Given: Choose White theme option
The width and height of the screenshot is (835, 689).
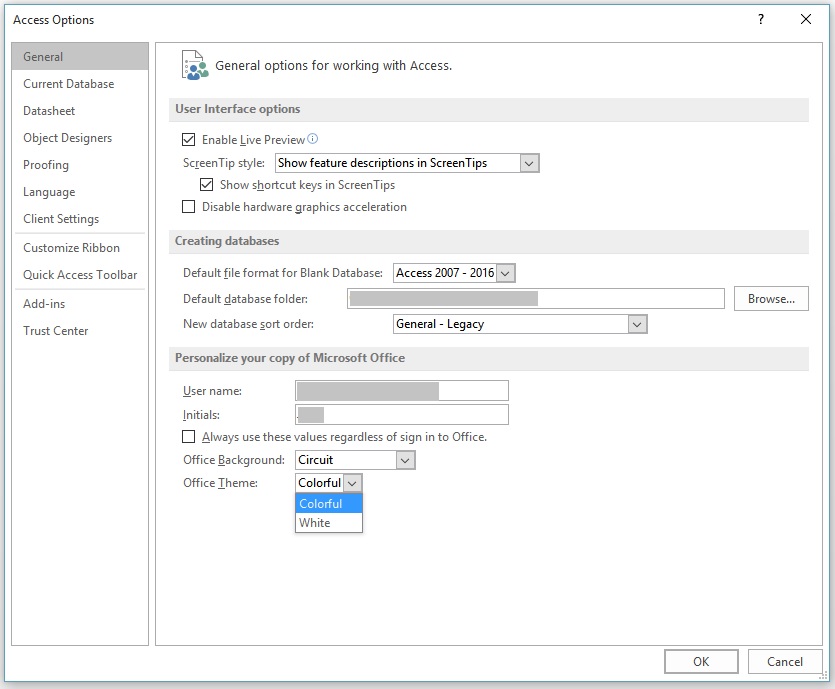Looking at the screenshot, I should click(x=329, y=523).
